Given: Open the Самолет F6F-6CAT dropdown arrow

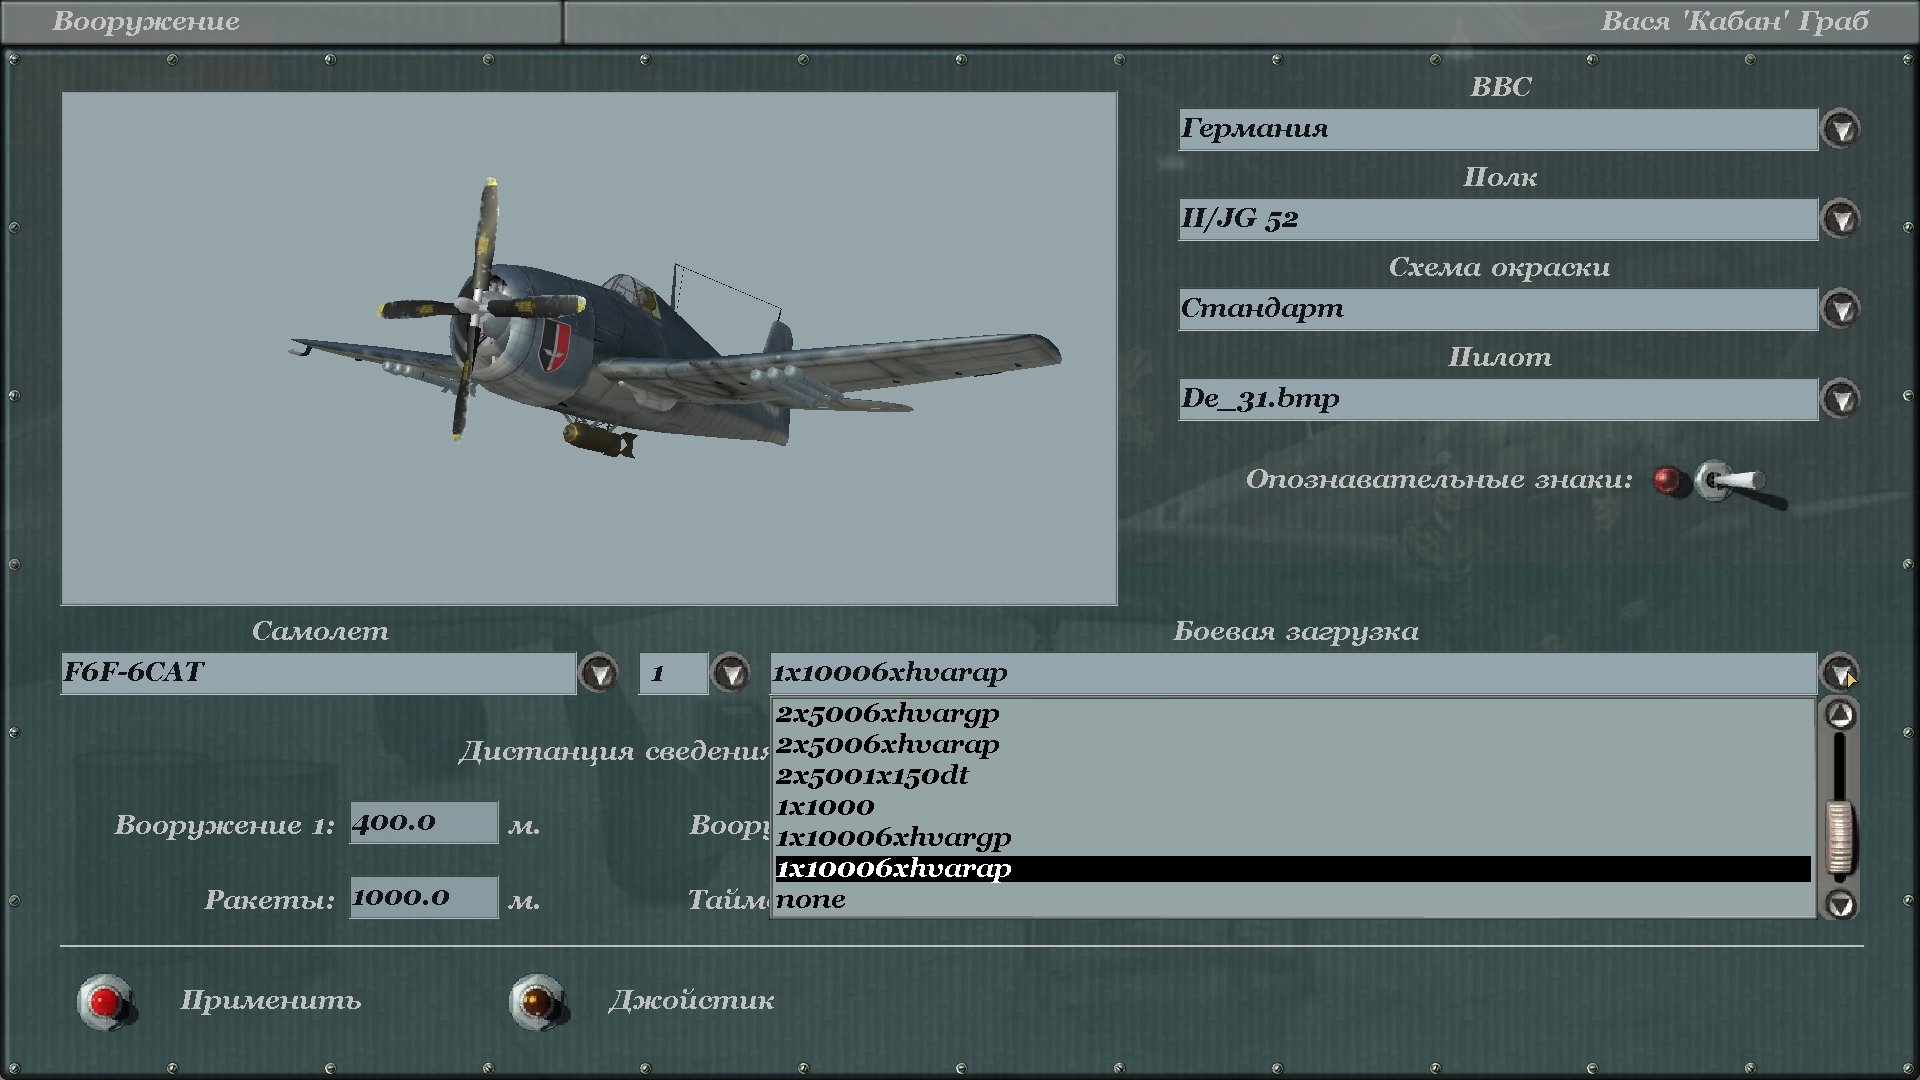Looking at the screenshot, I should click(x=599, y=673).
